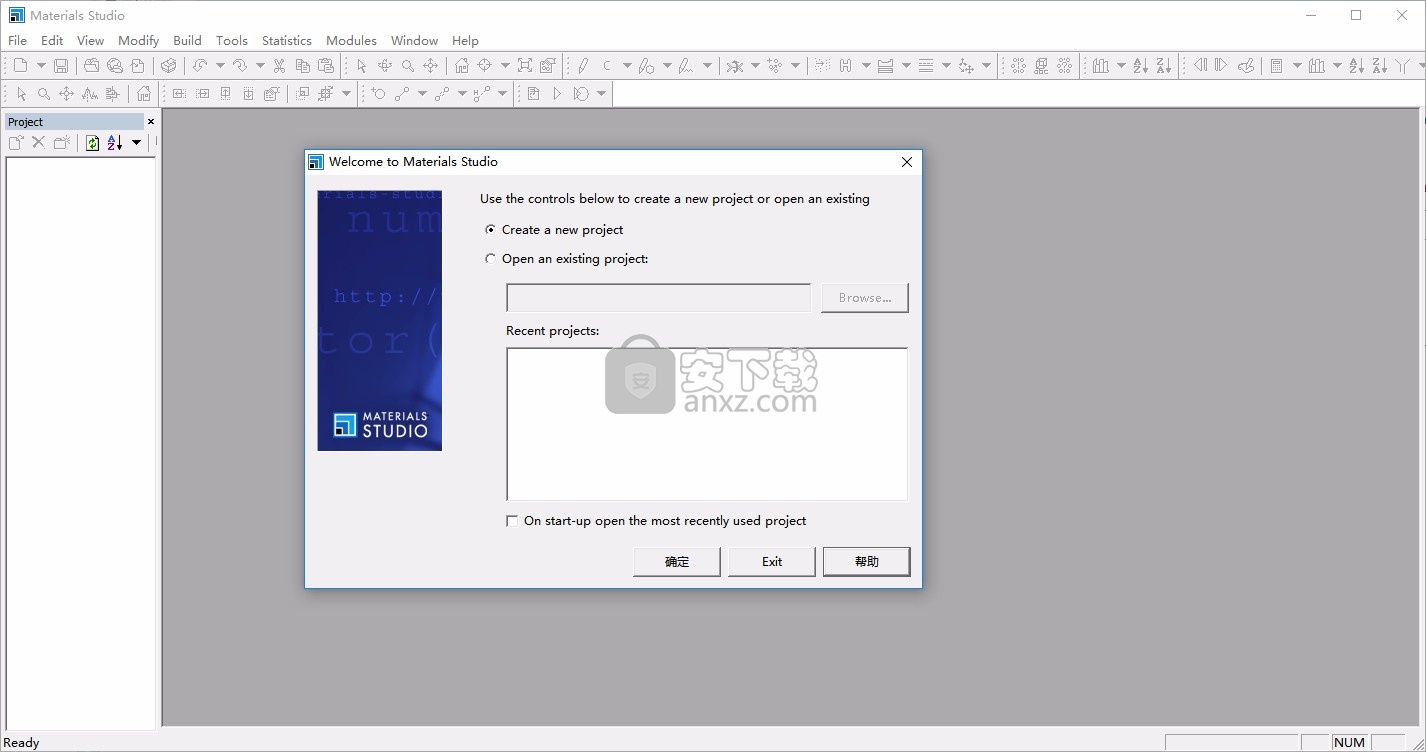Click the Refresh icon in Project panel
Viewport: 1426px width, 752px height.
[x=92, y=143]
